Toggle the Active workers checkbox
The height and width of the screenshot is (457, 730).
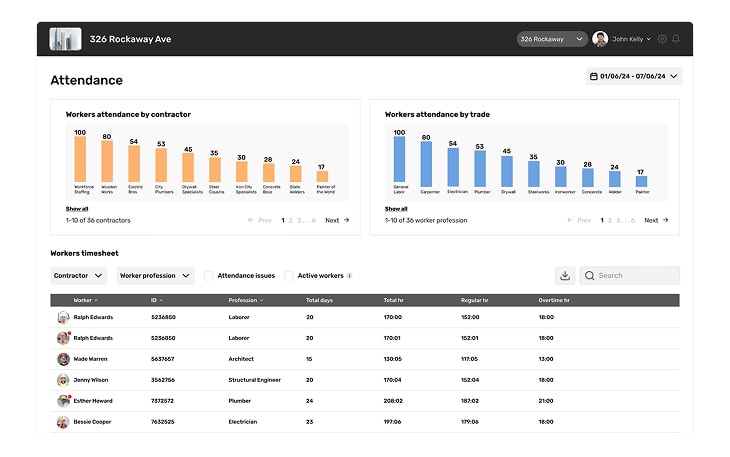pyautogui.click(x=289, y=275)
